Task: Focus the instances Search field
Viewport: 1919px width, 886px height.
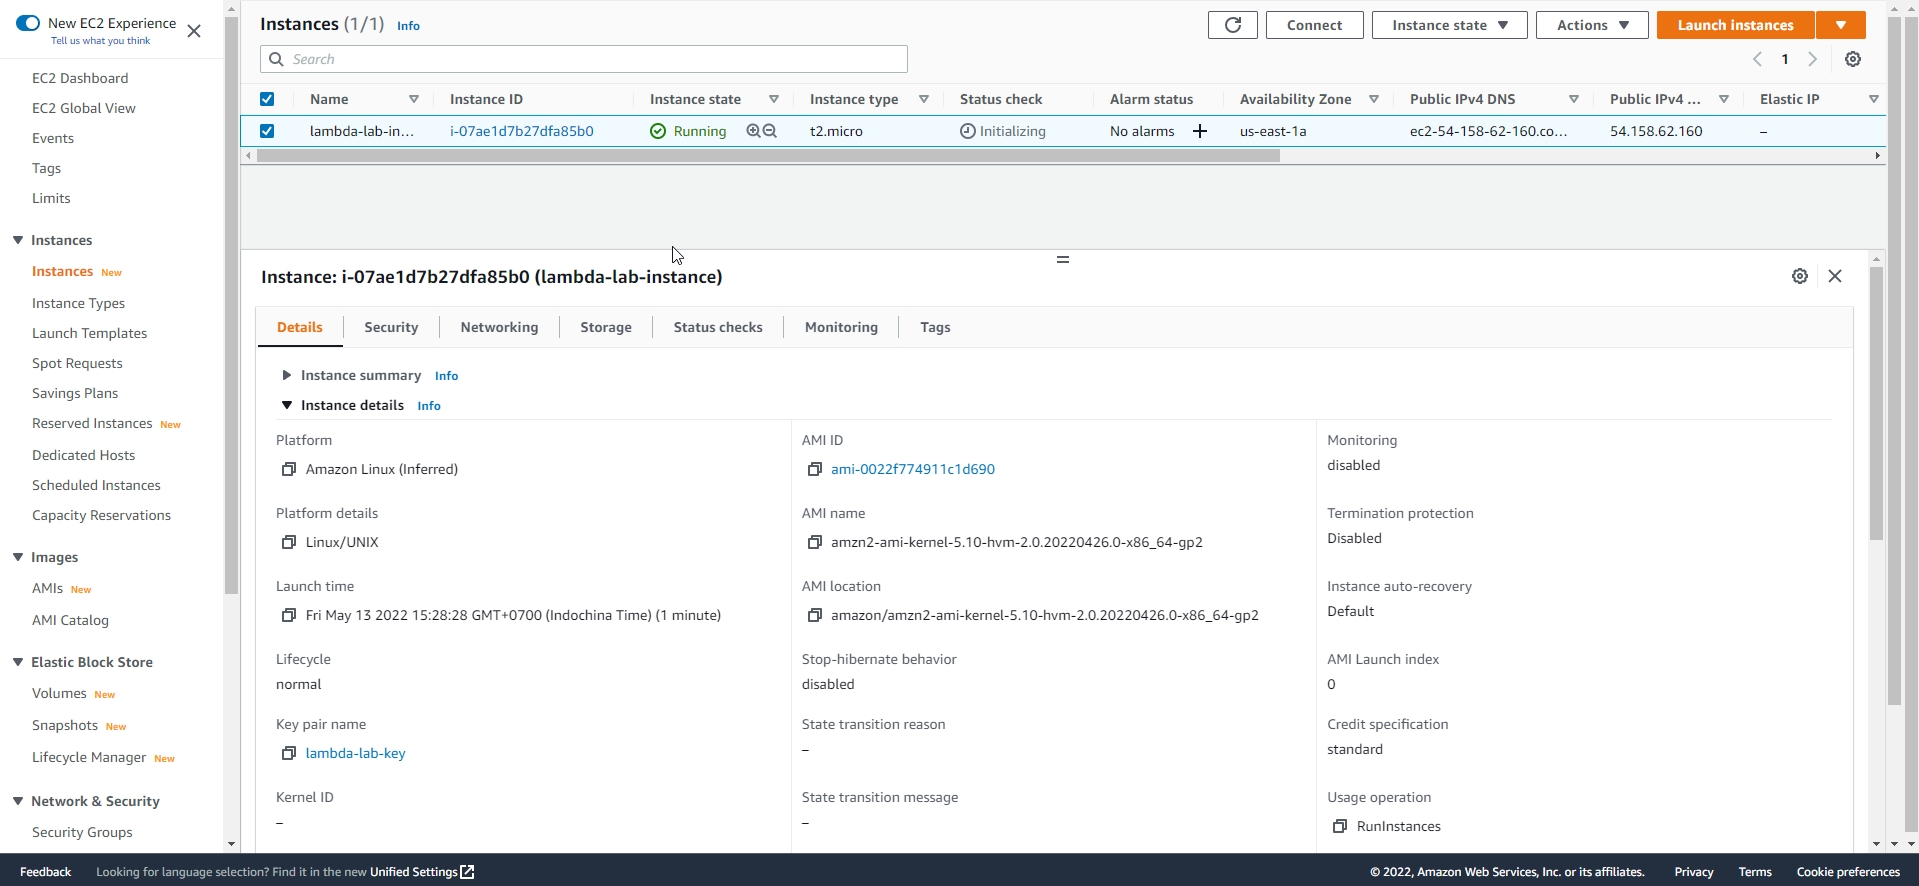Action: [584, 59]
